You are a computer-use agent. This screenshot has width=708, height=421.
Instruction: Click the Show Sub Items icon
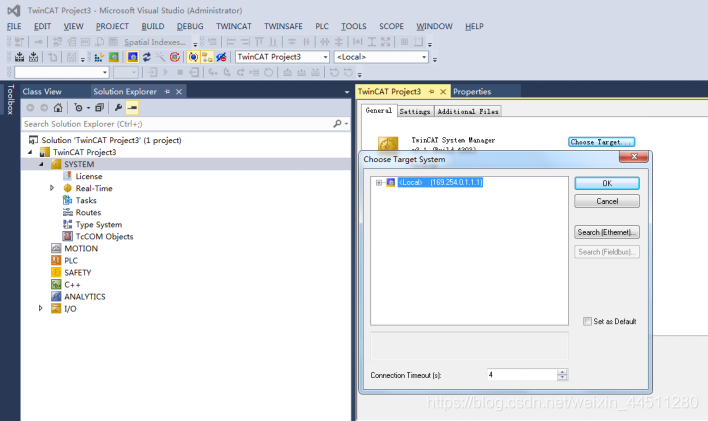207,57
